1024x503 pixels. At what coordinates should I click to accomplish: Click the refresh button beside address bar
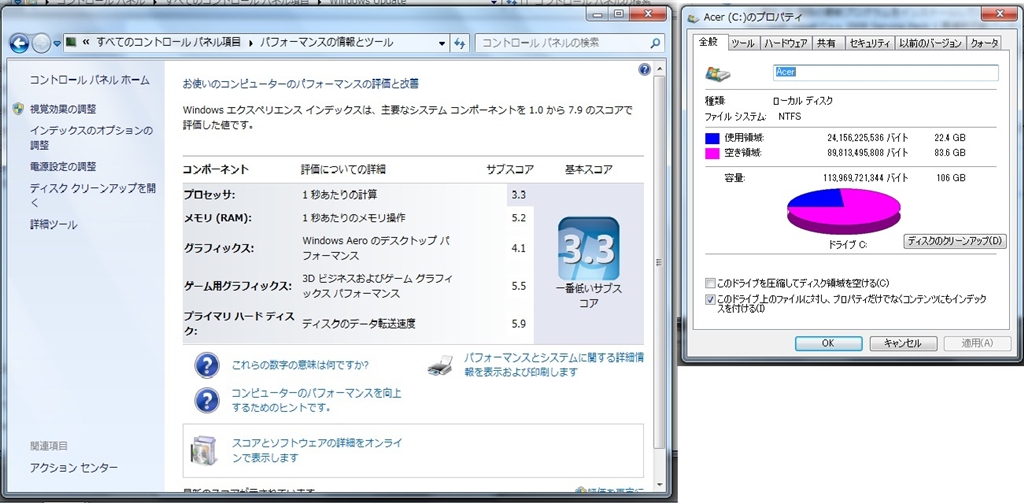click(460, 43)
